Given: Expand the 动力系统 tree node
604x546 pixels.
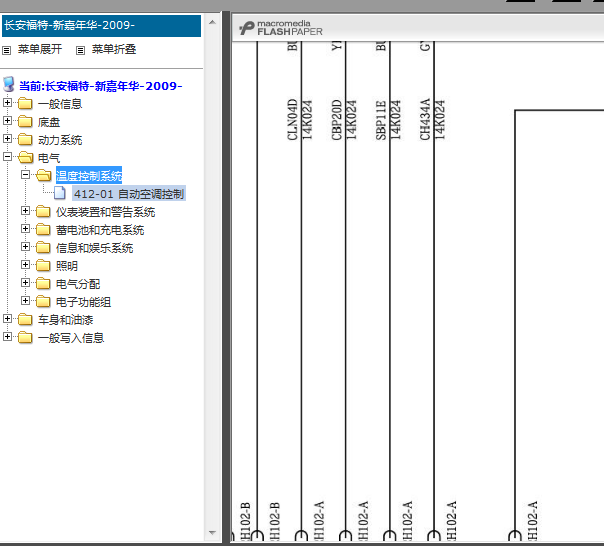Looking at the screenshot, I should pos(7,138).
